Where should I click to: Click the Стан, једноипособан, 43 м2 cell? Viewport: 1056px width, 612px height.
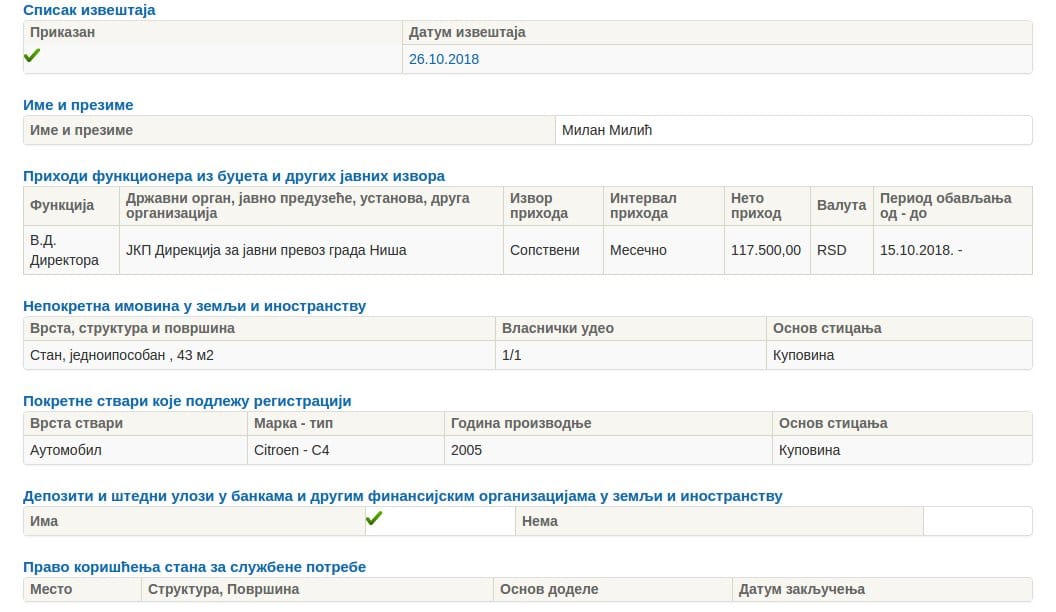point(122,355)
